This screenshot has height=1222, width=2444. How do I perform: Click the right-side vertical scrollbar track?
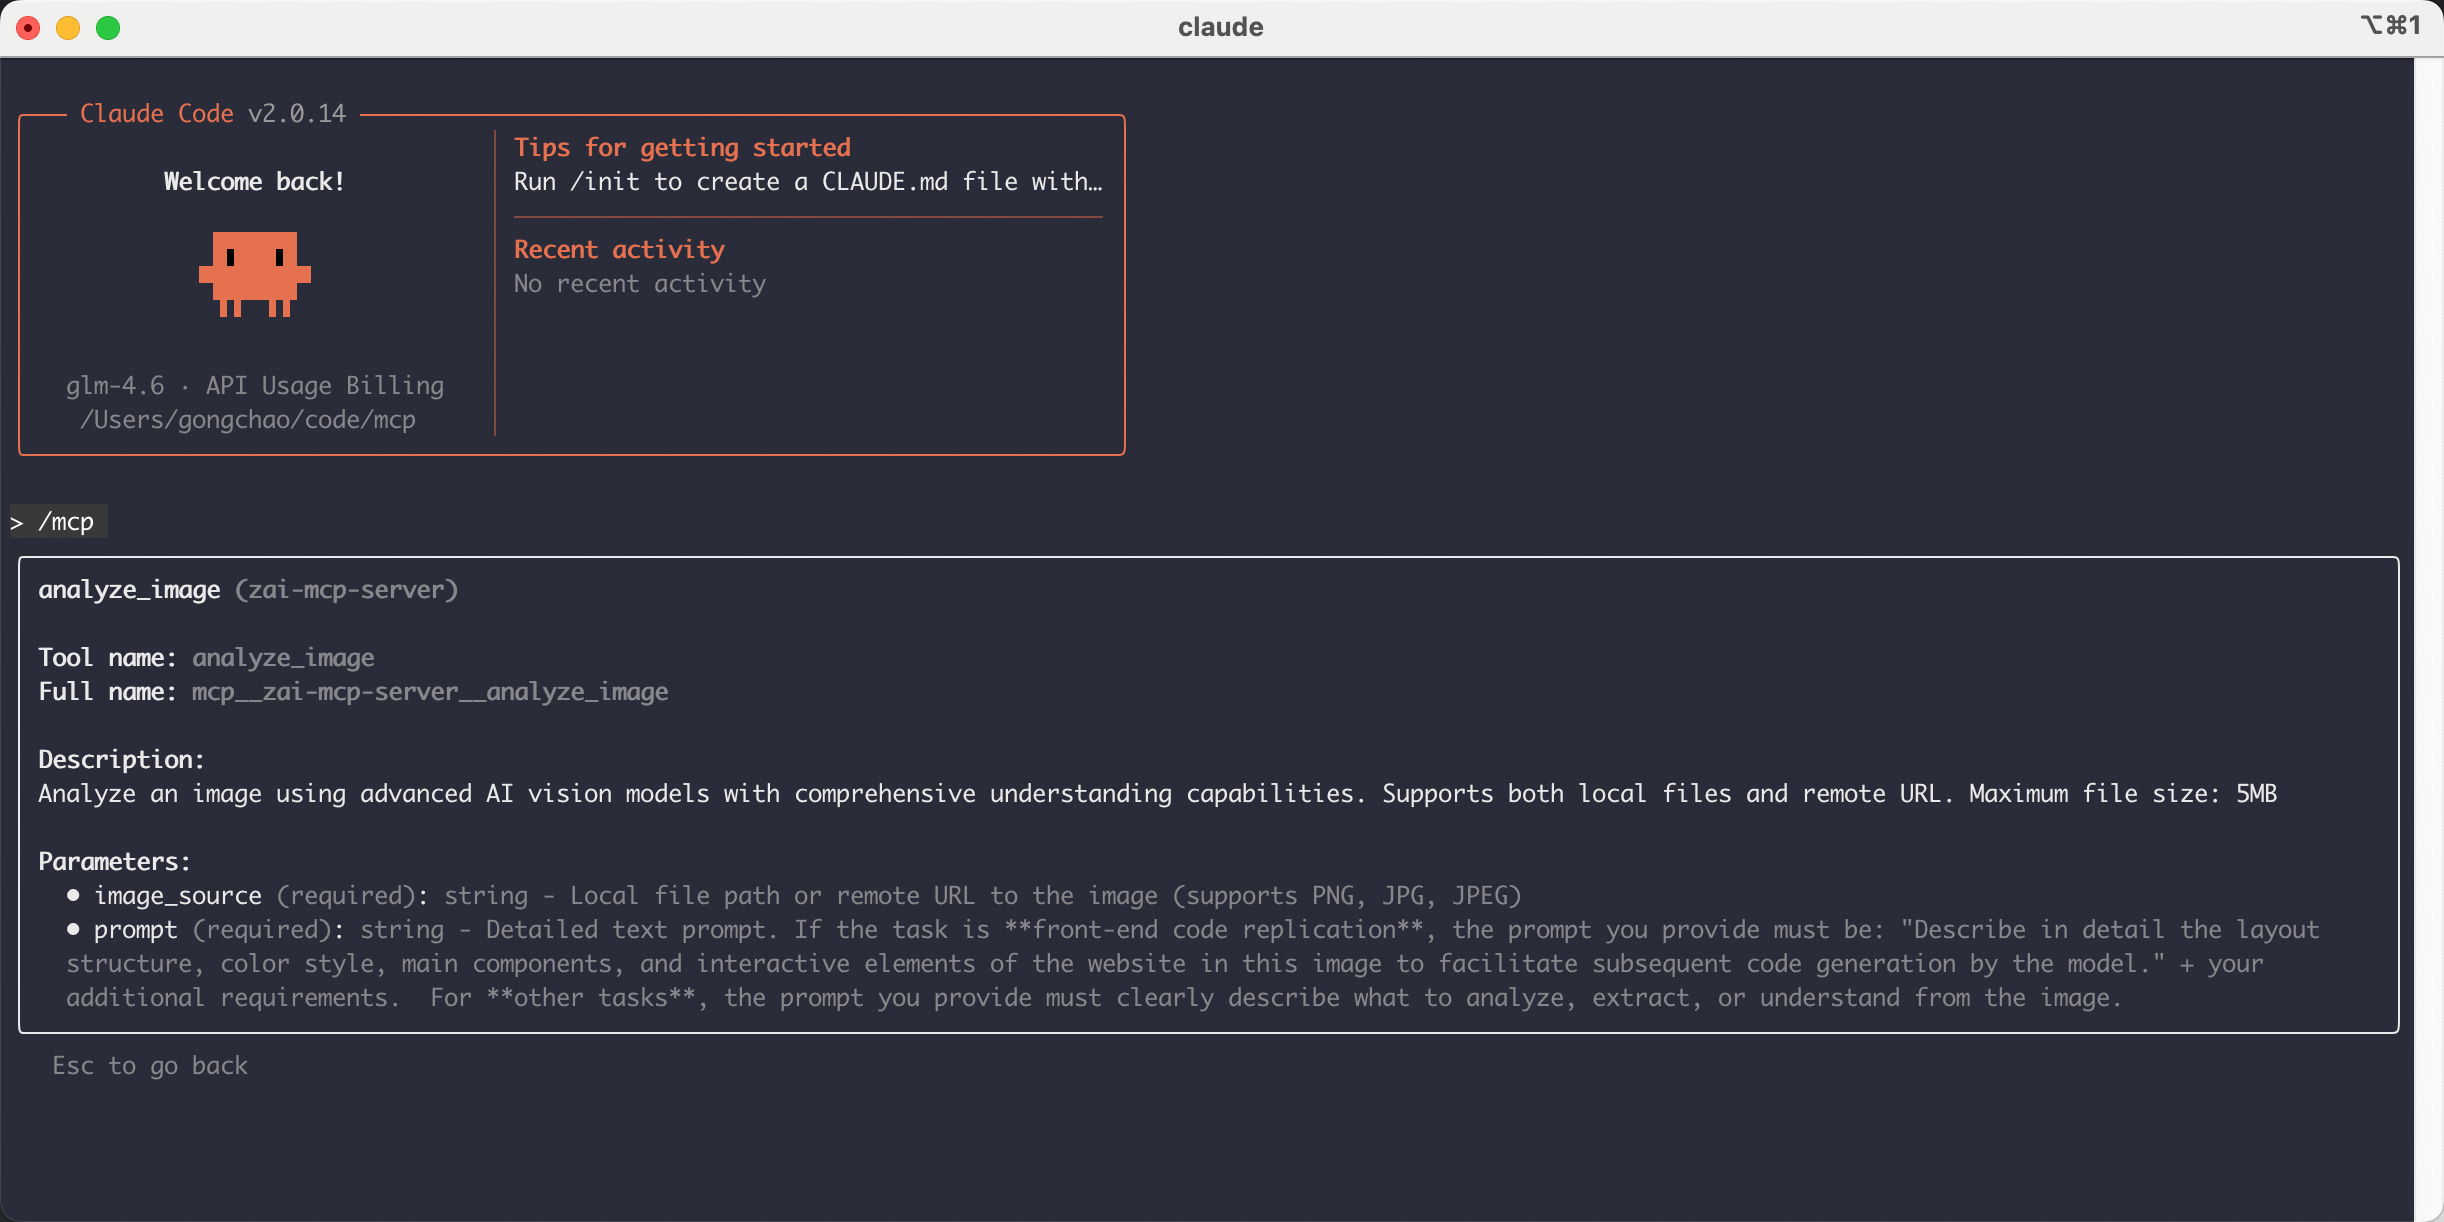(2428, 640)
